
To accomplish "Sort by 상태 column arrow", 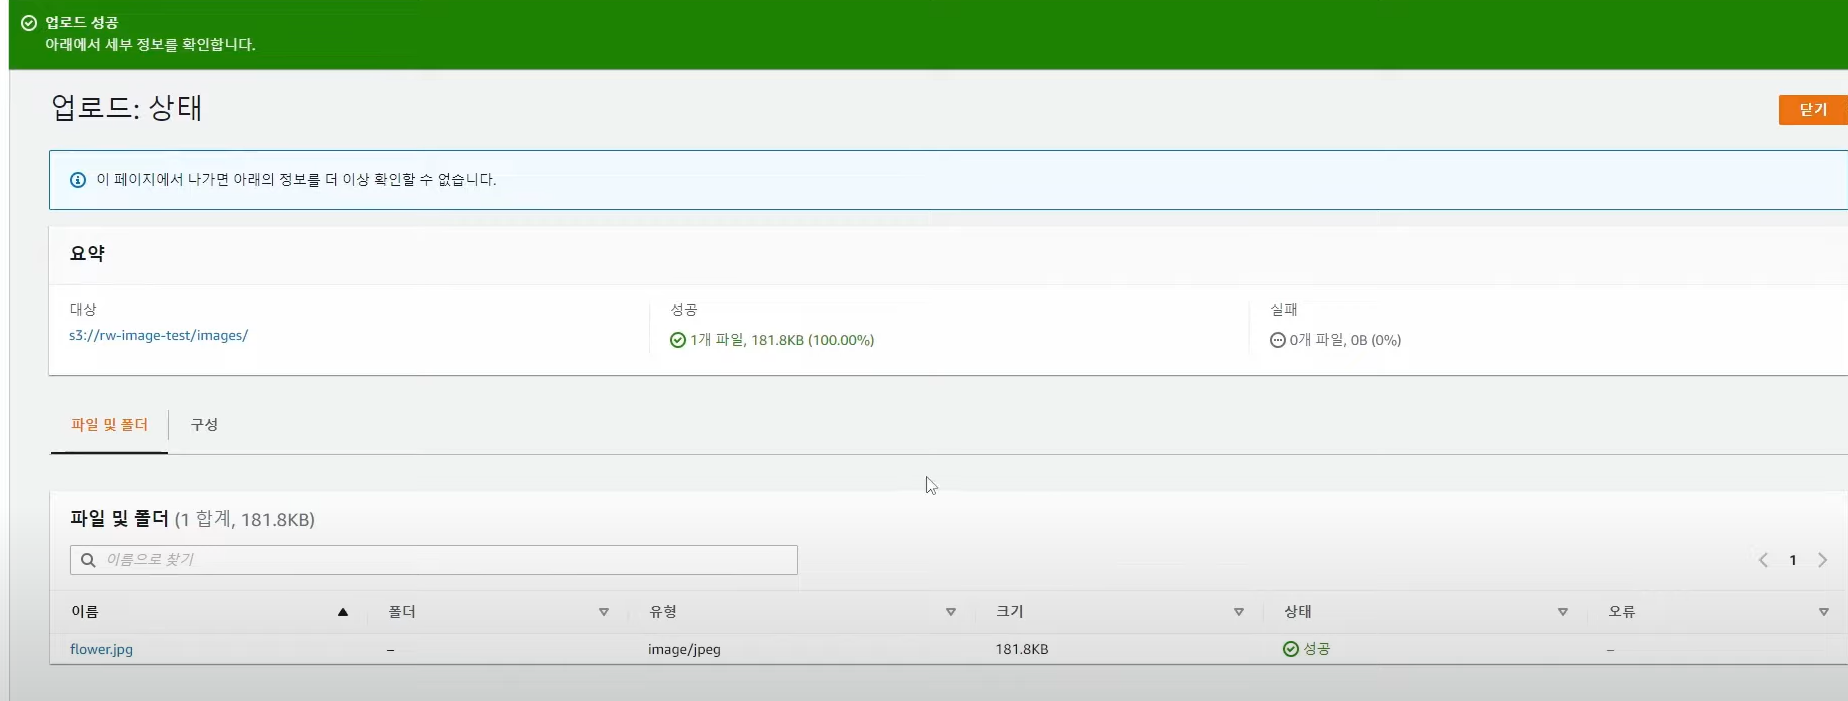I will tap(1563, 612).
